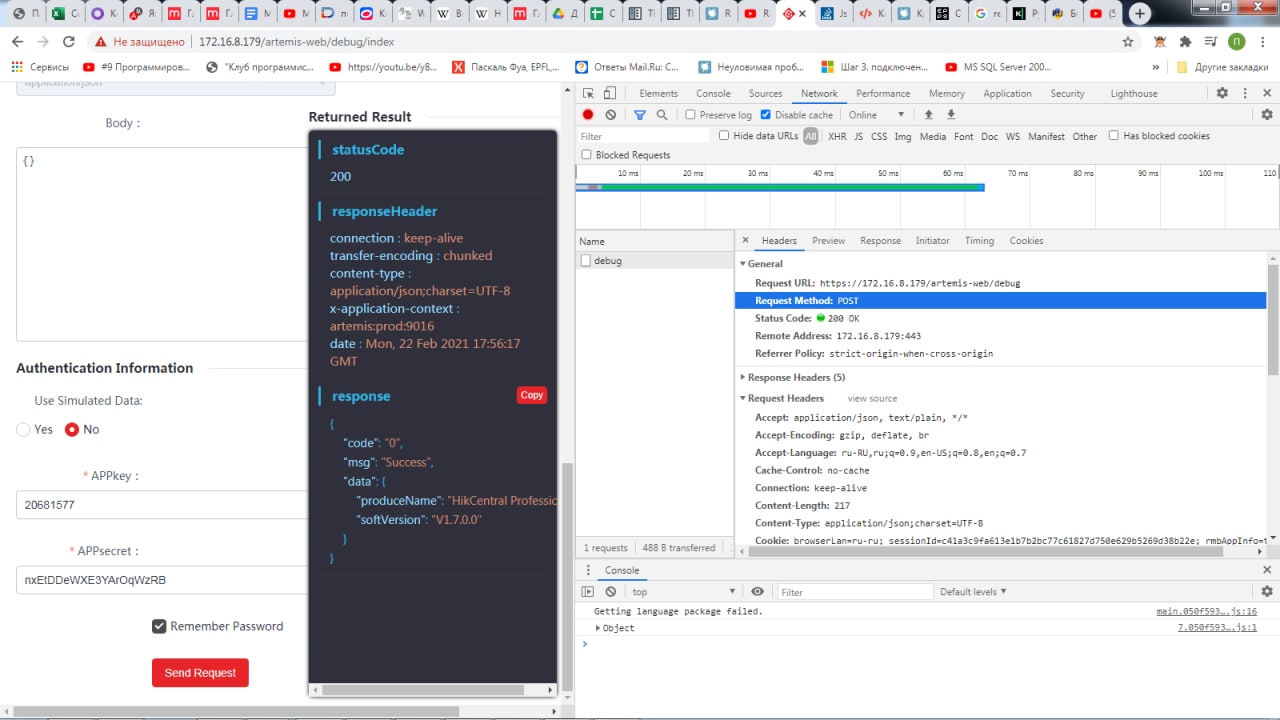This screenshot has height=720, width=1280.
Task: Select the debug request row
Action: click(x=655, y=261)
